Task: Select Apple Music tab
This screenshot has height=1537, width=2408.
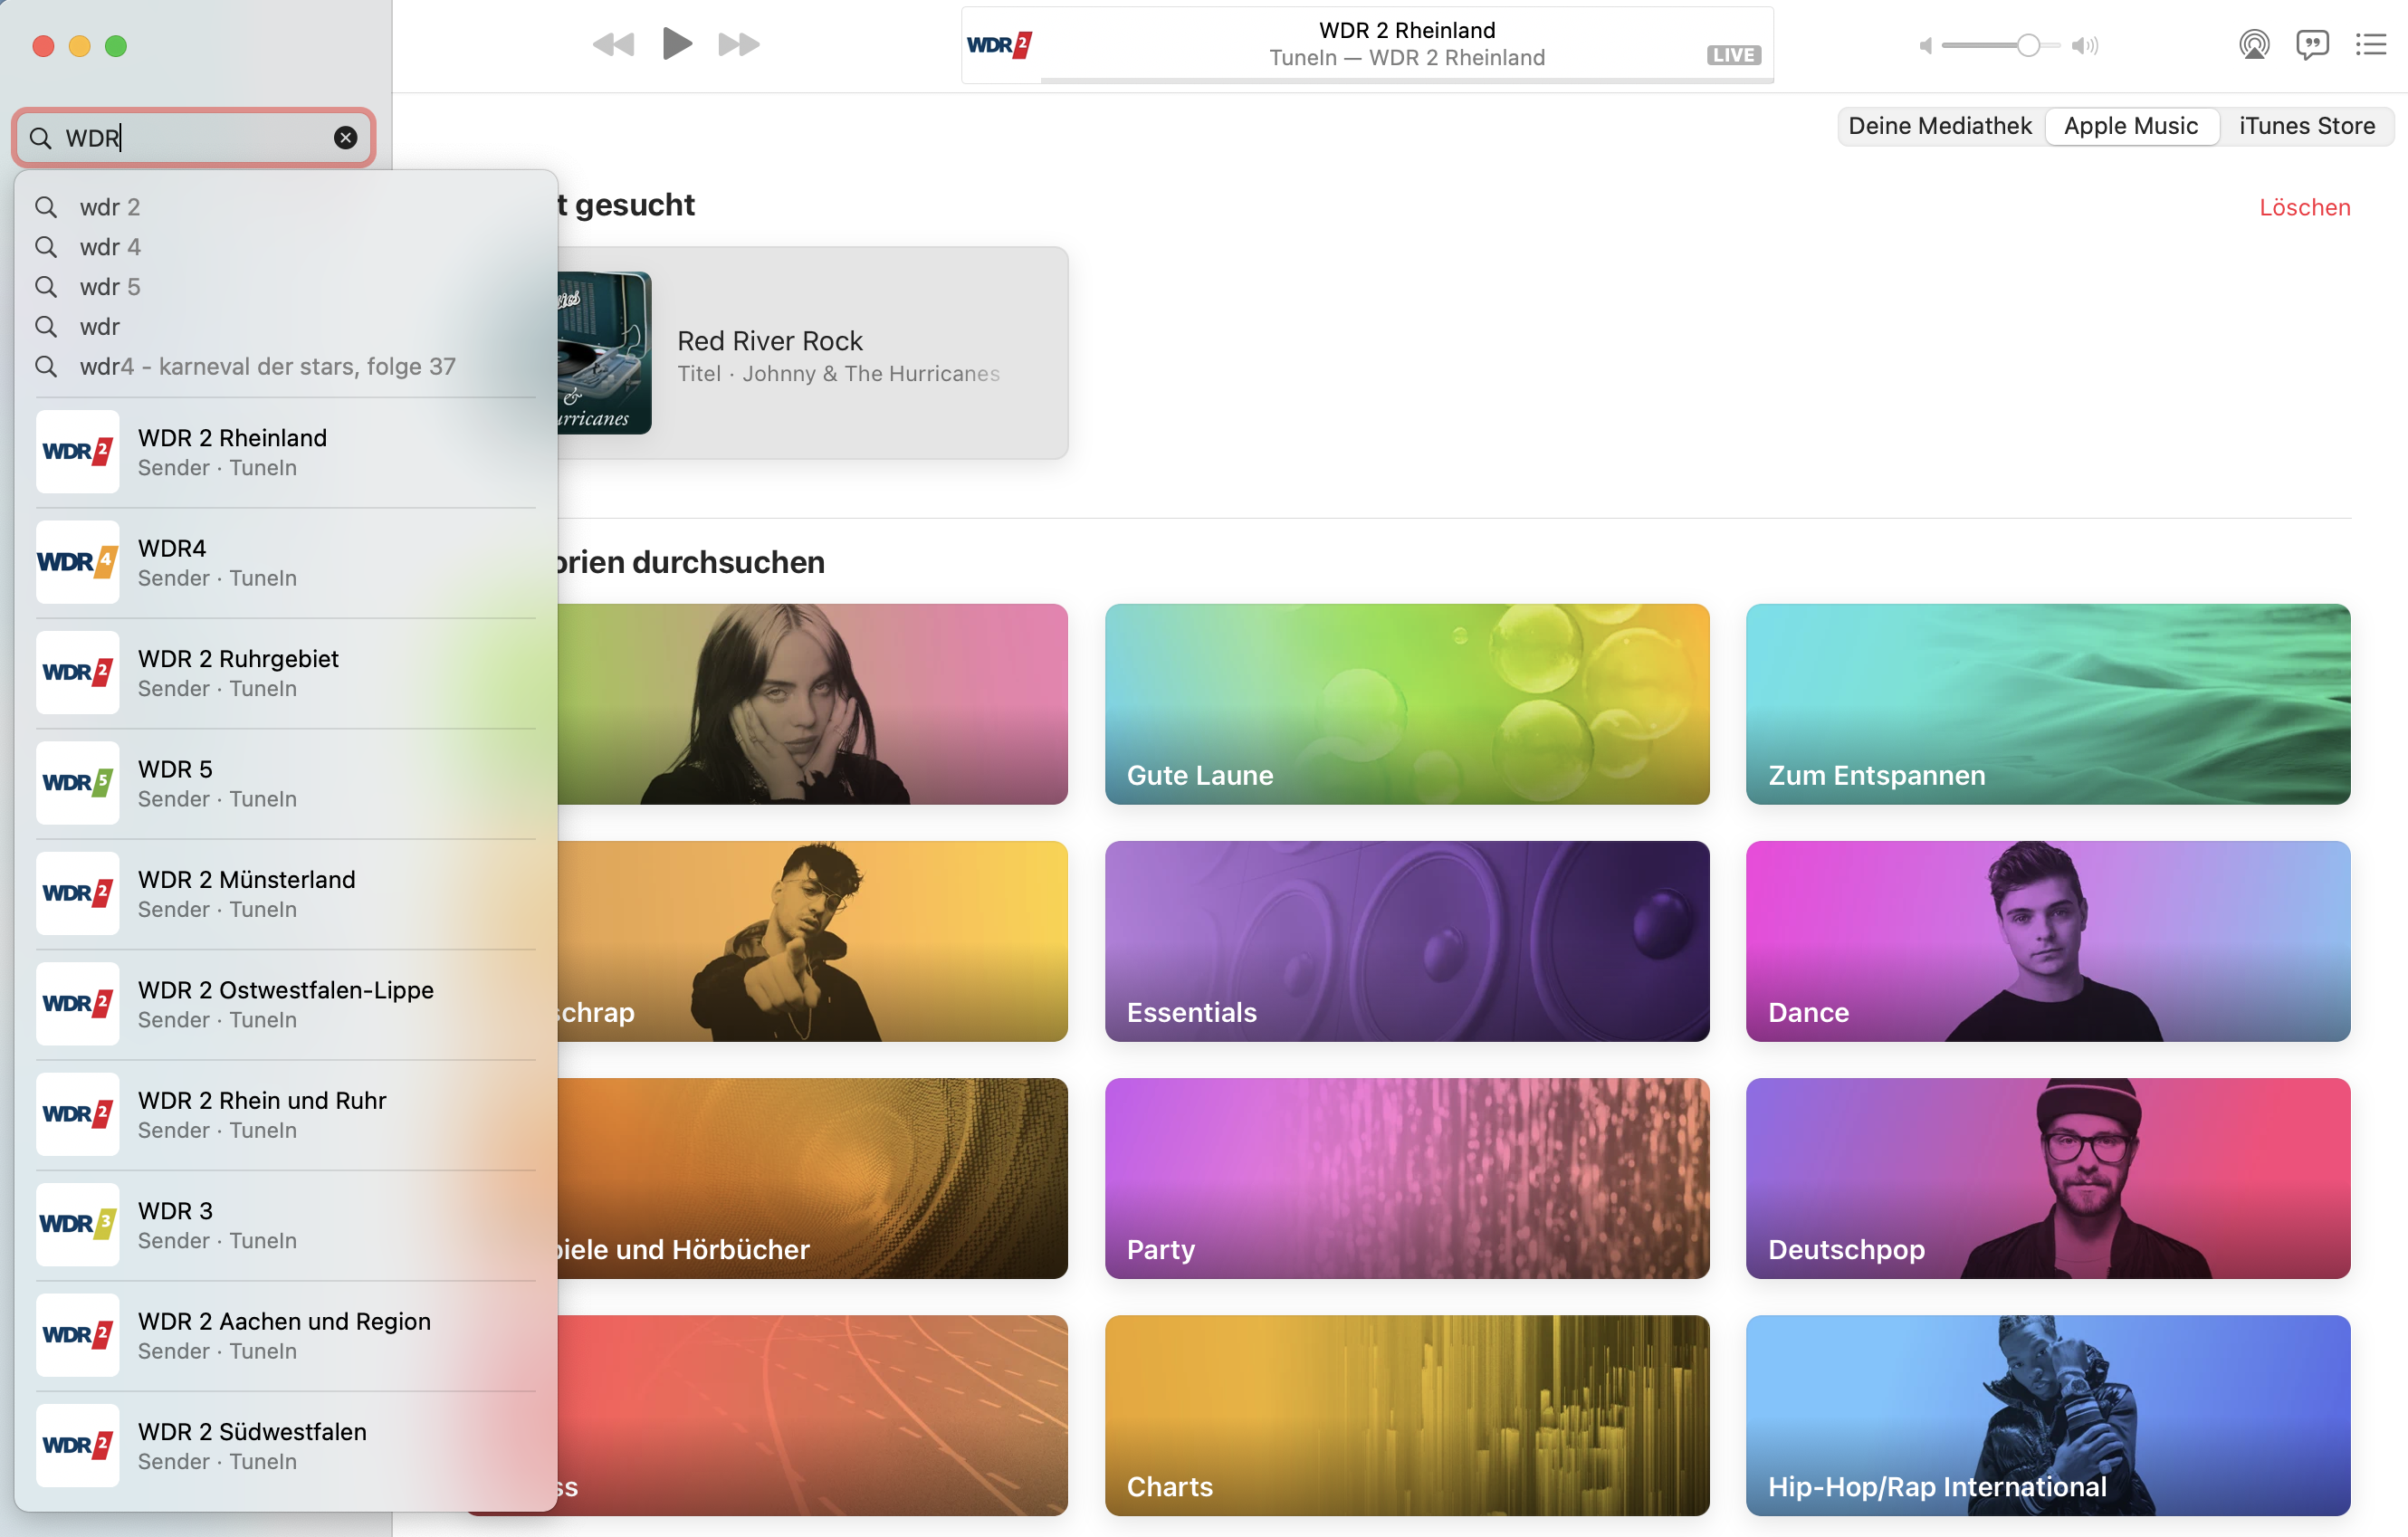Action: click(2130, 126)
